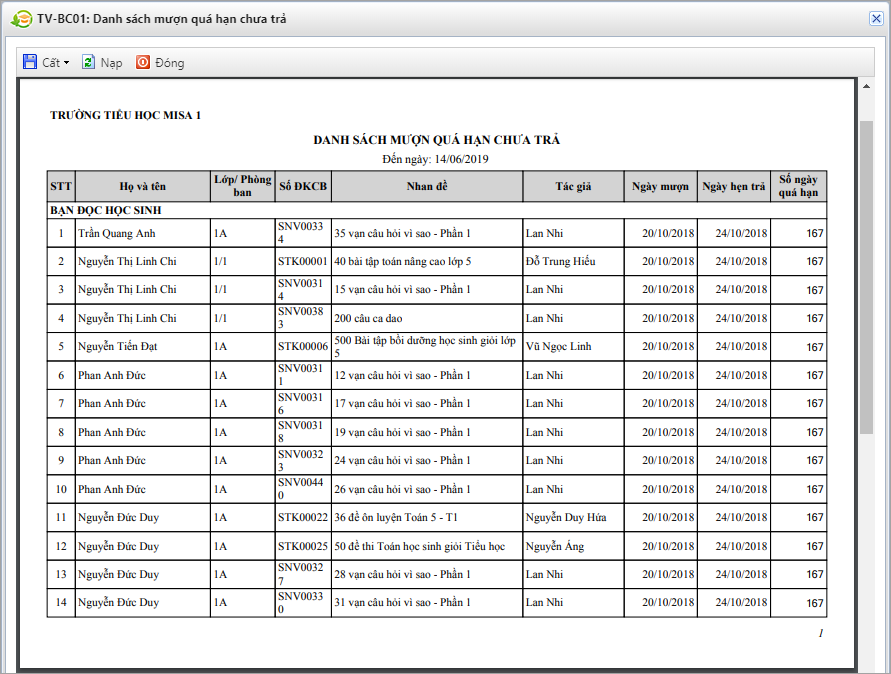Viewport: 891px width, 674px height.
Task: Click the vertical scrollbar thumb
Action: click(867, 277)
